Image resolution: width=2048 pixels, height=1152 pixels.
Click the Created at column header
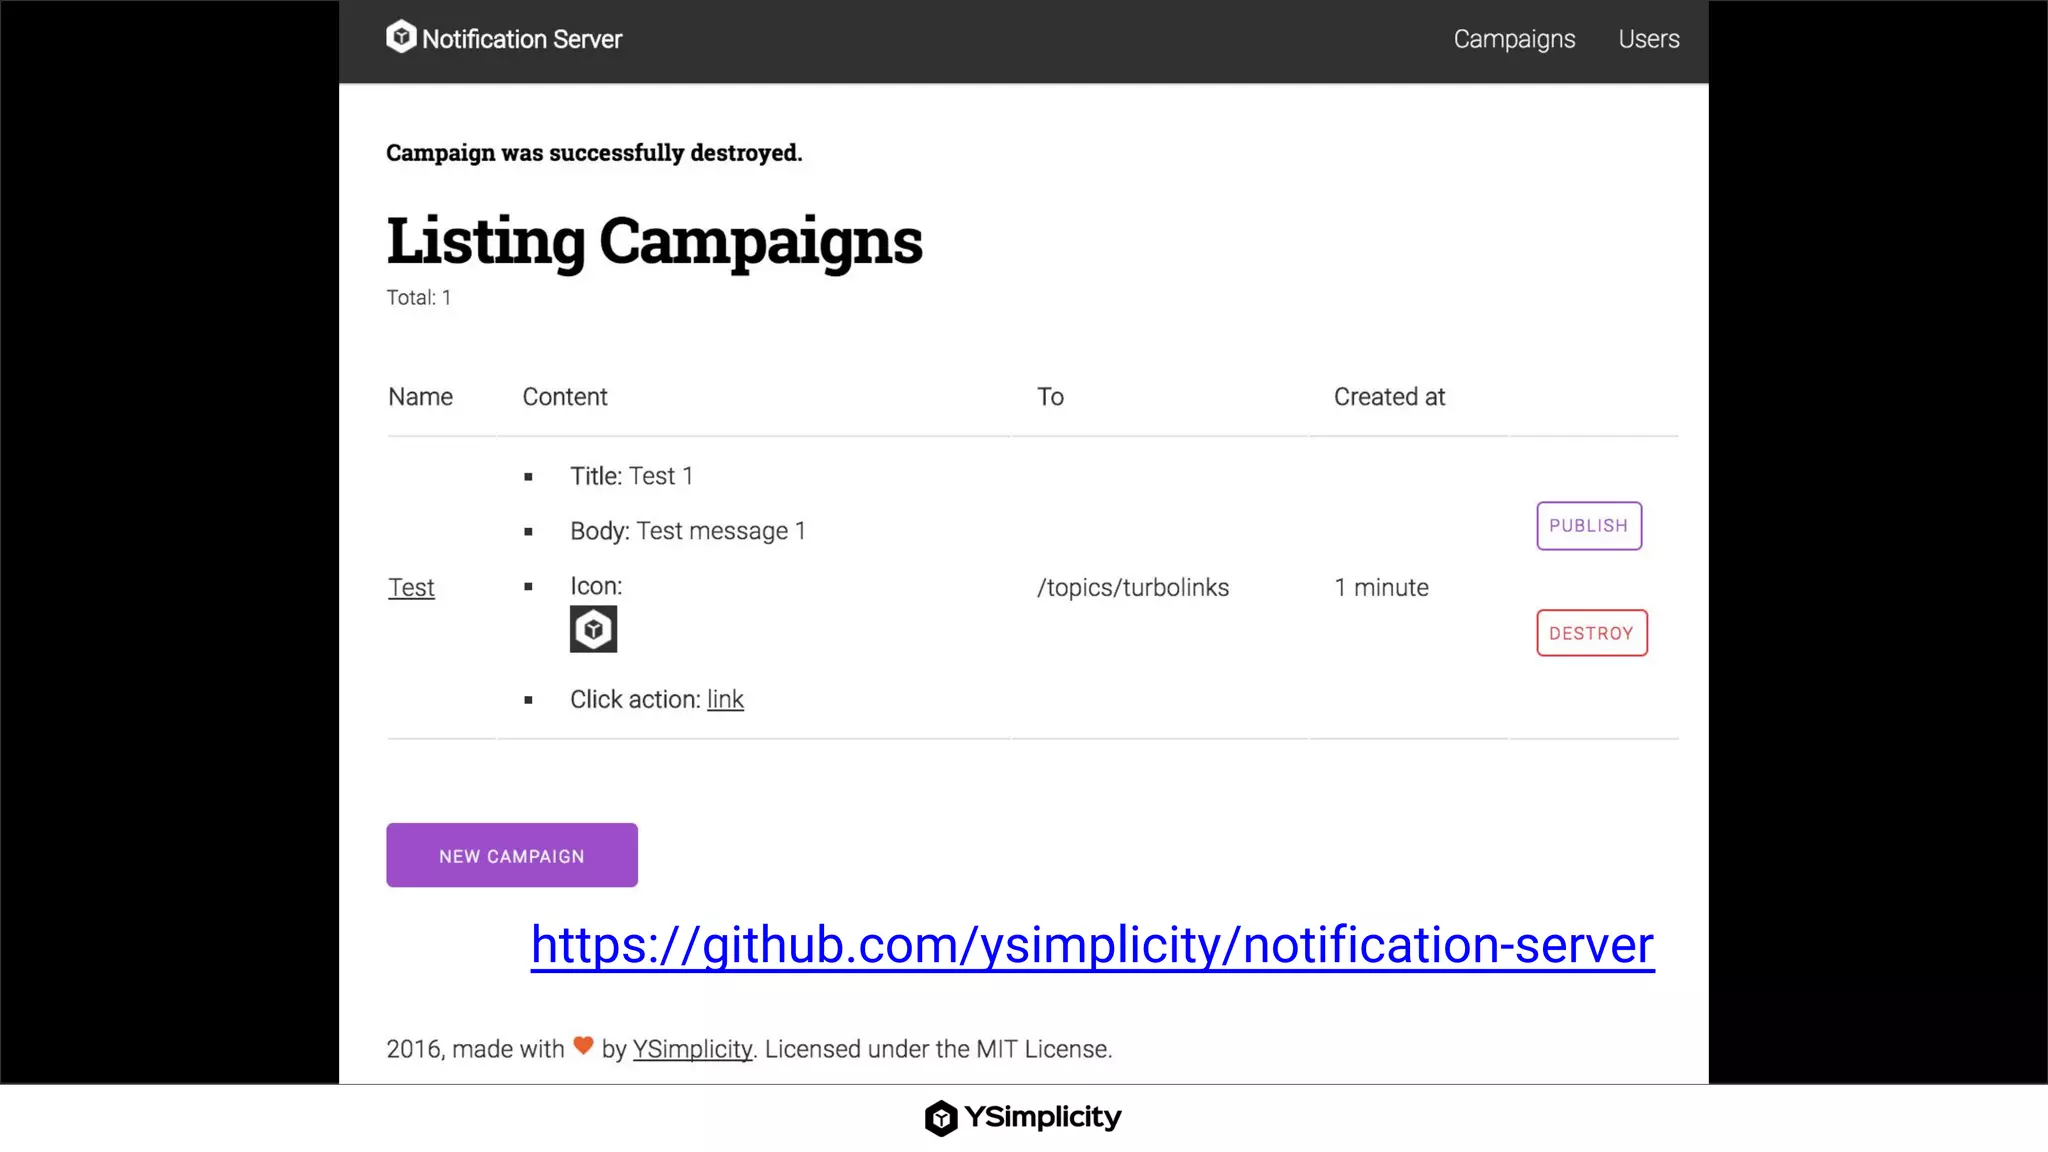click(1389, 397)
